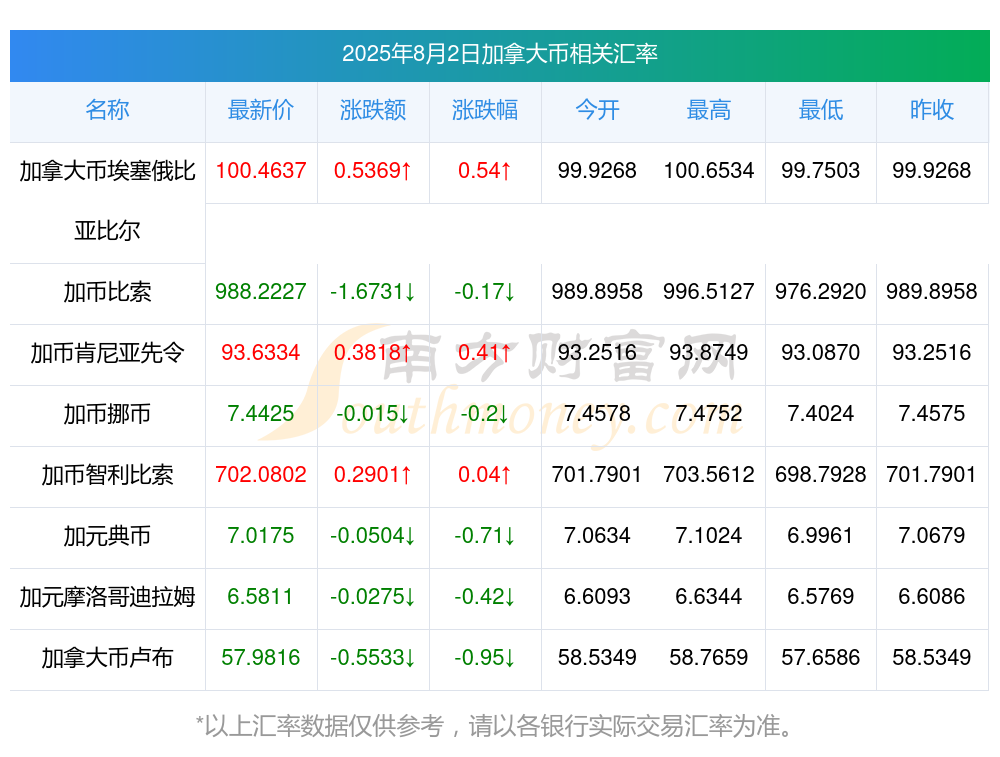Click highest value 58.7659
Image resolution: width=1000 pixels, height=757 pixels.
click(x=709, y=658)
